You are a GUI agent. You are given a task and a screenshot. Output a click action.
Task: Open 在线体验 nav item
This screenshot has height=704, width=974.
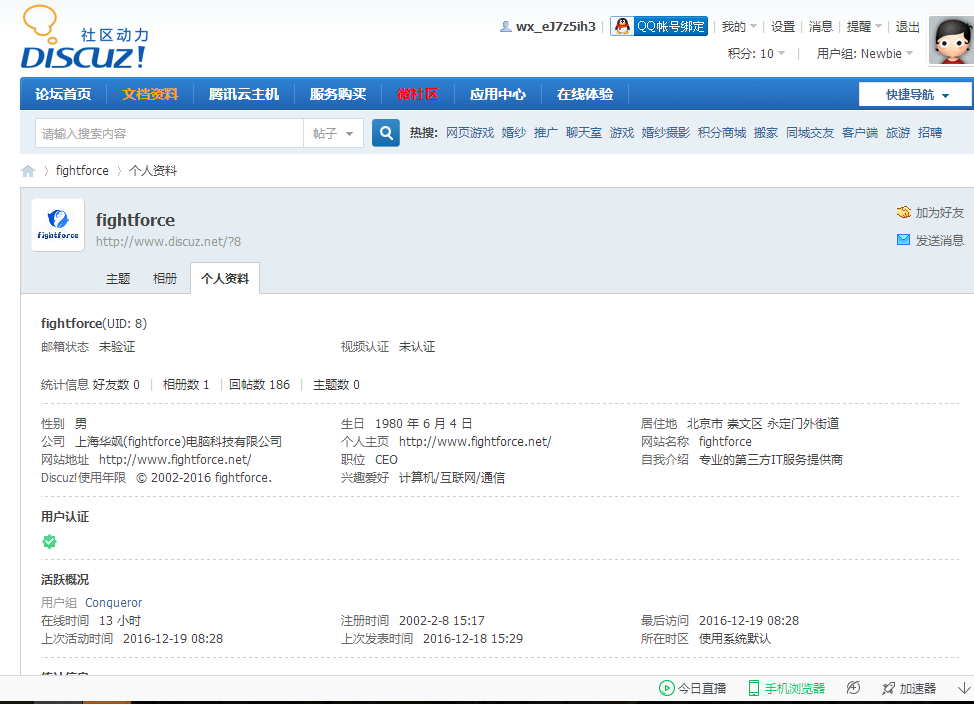coord(585,94)
